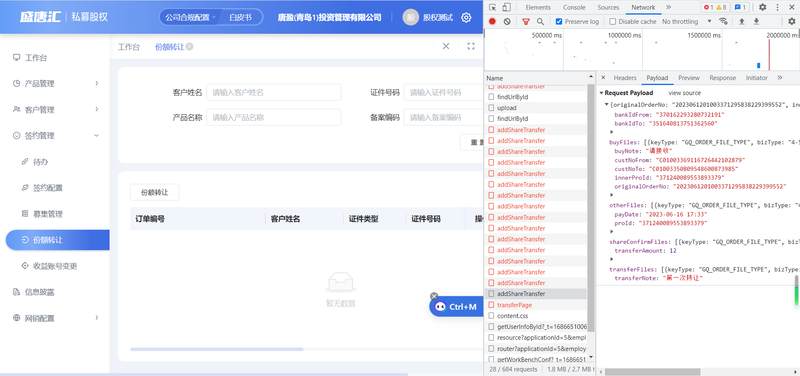The height and width of the screenshot is (376, 800).
Task: Open the No throttling dropdown
Action: (x=687, y=21)
